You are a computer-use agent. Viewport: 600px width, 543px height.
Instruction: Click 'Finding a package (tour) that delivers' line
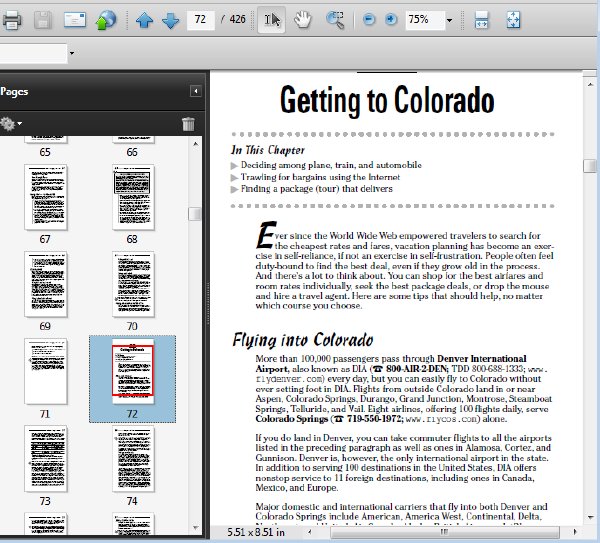pos(316,189)
